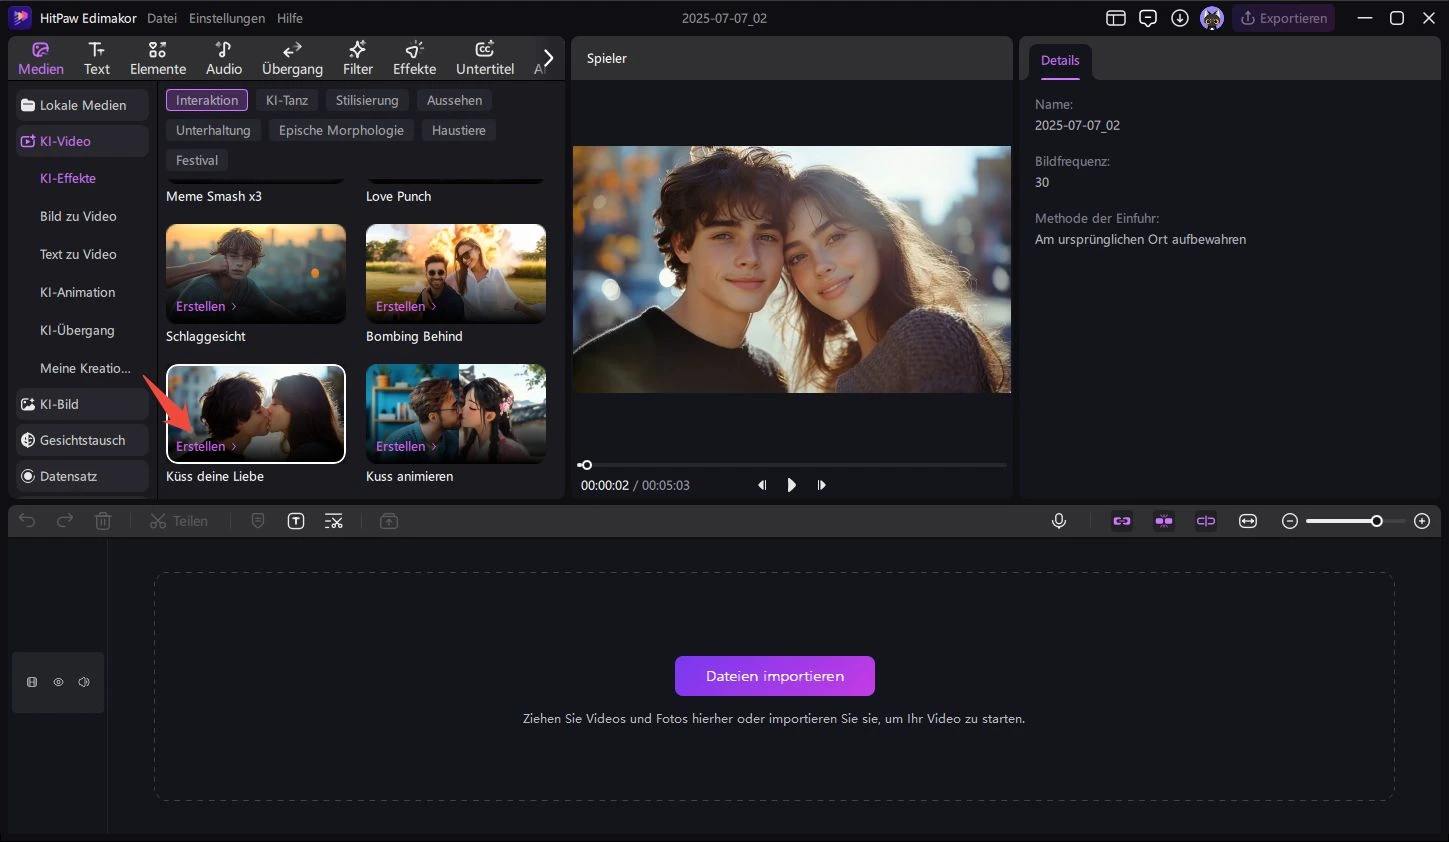Click the Exportieren button
The width and height of the screenshot is (1449, 842).
(1284, 18)
